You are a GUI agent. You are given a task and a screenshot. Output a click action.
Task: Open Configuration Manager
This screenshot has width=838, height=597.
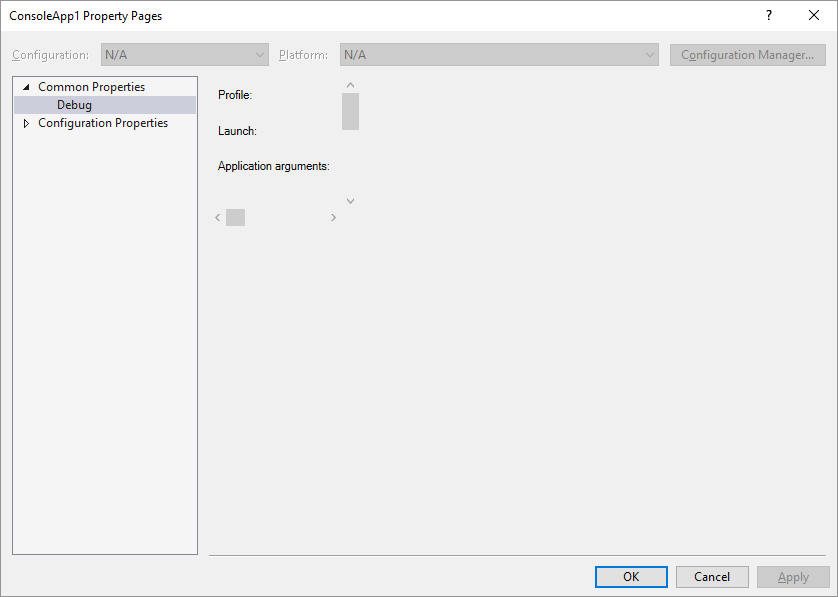748,55
